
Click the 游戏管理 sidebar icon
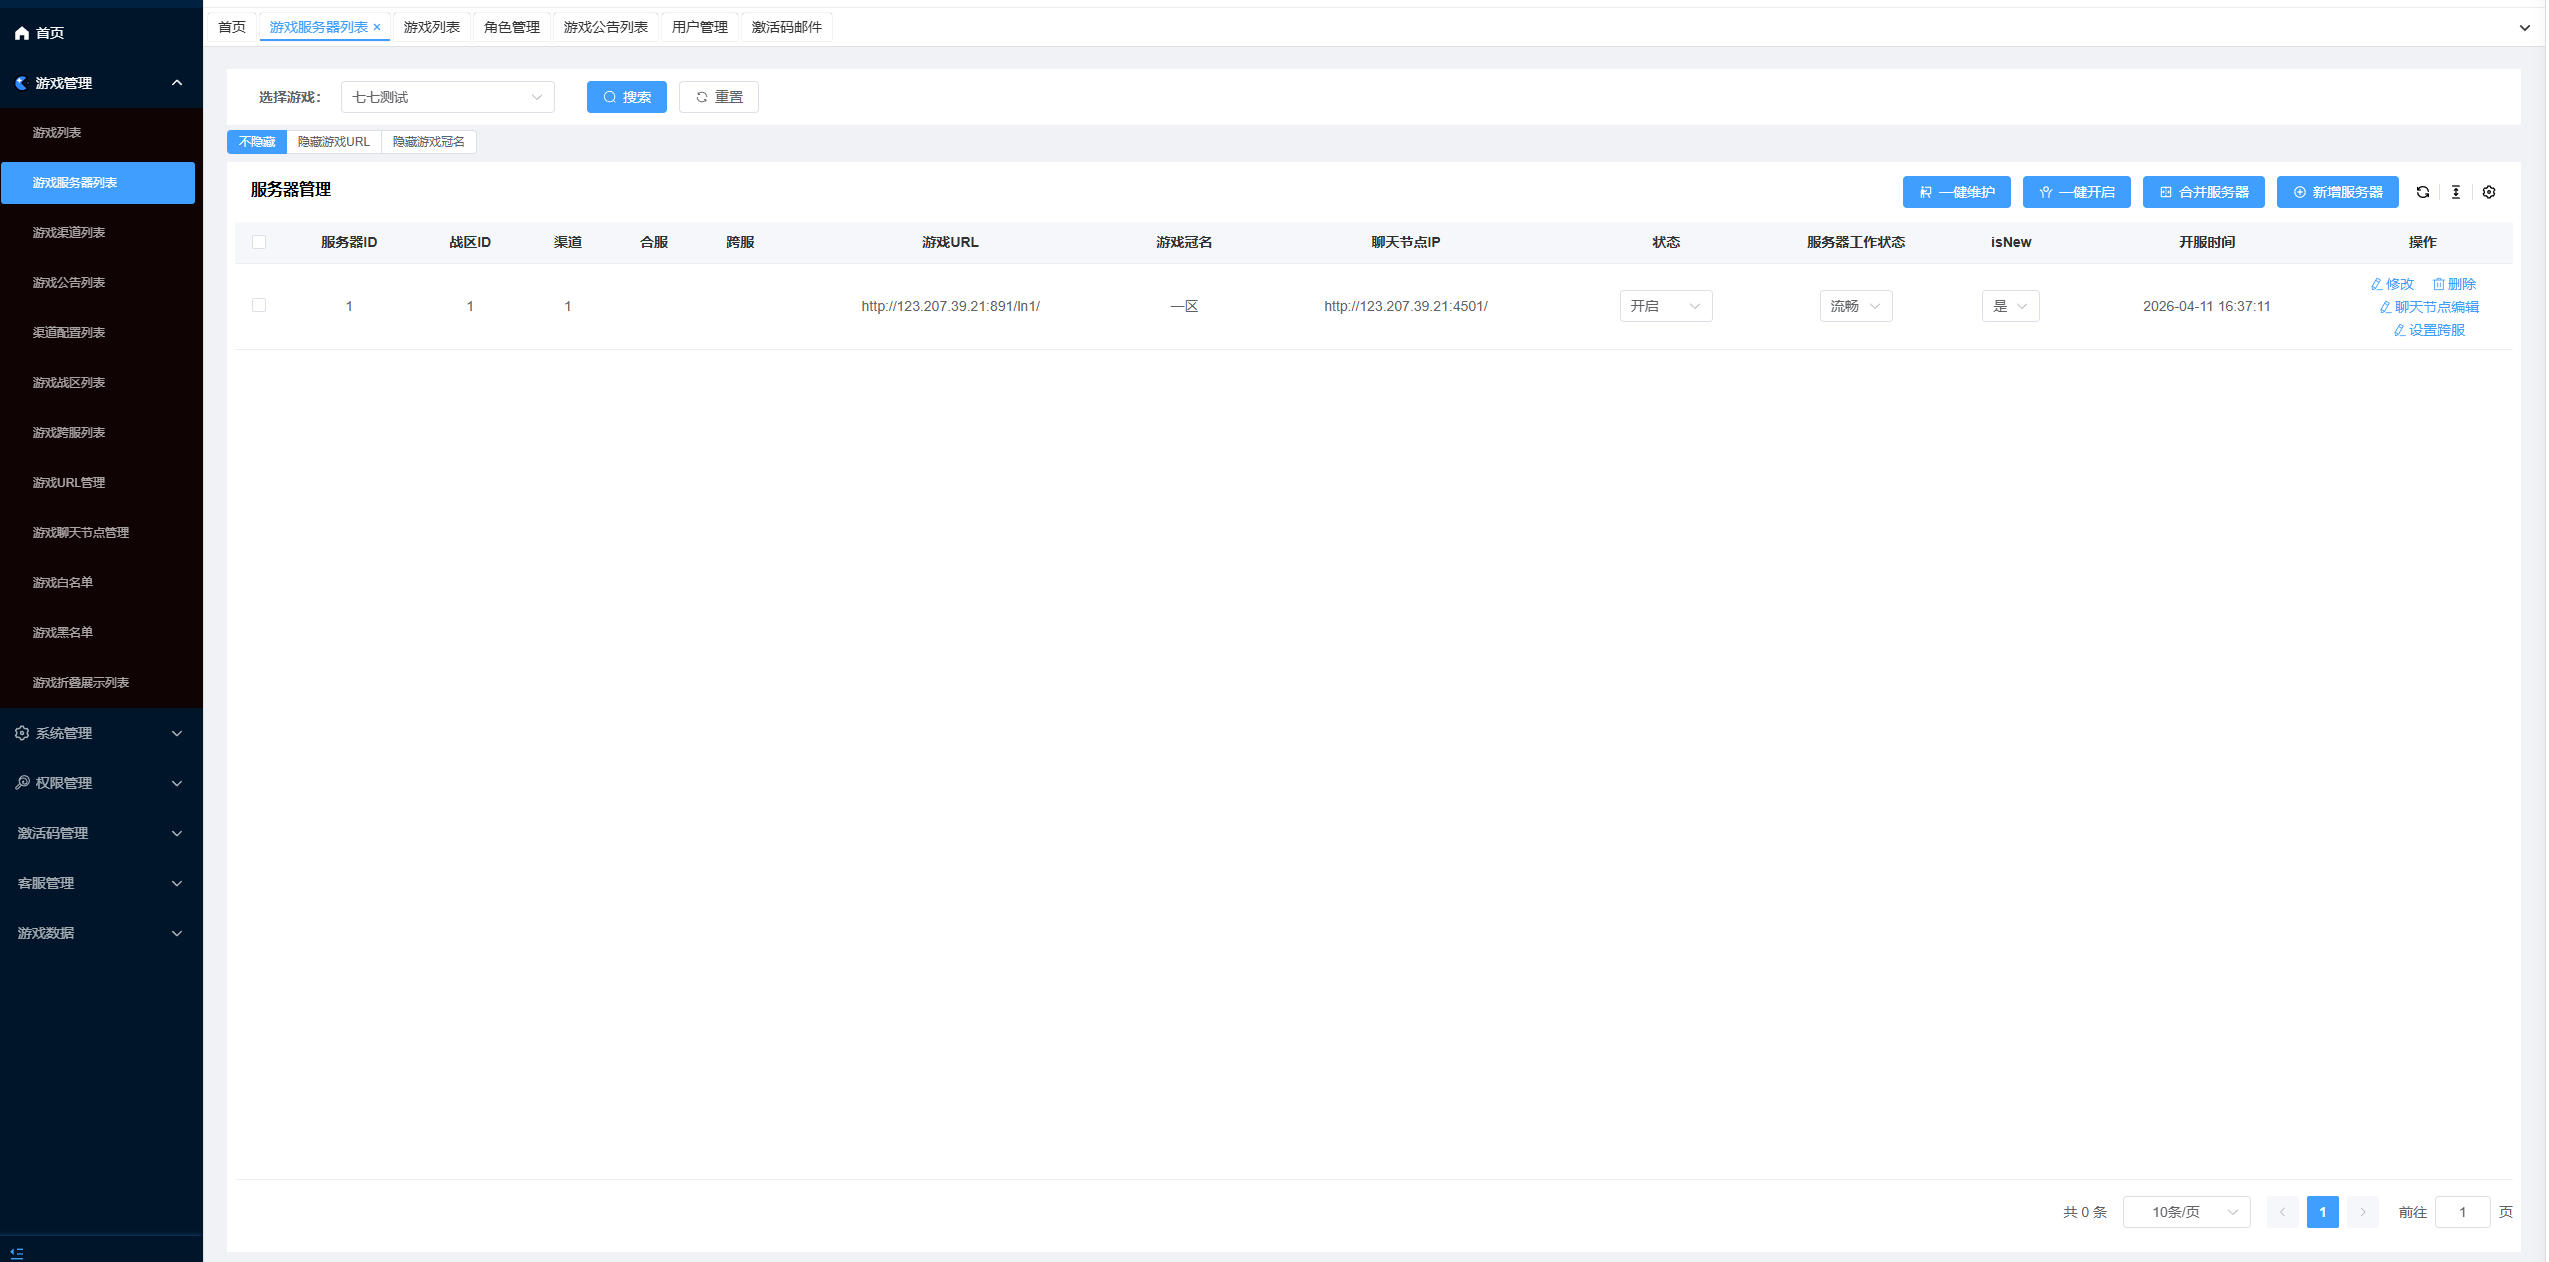pos(21,83)
